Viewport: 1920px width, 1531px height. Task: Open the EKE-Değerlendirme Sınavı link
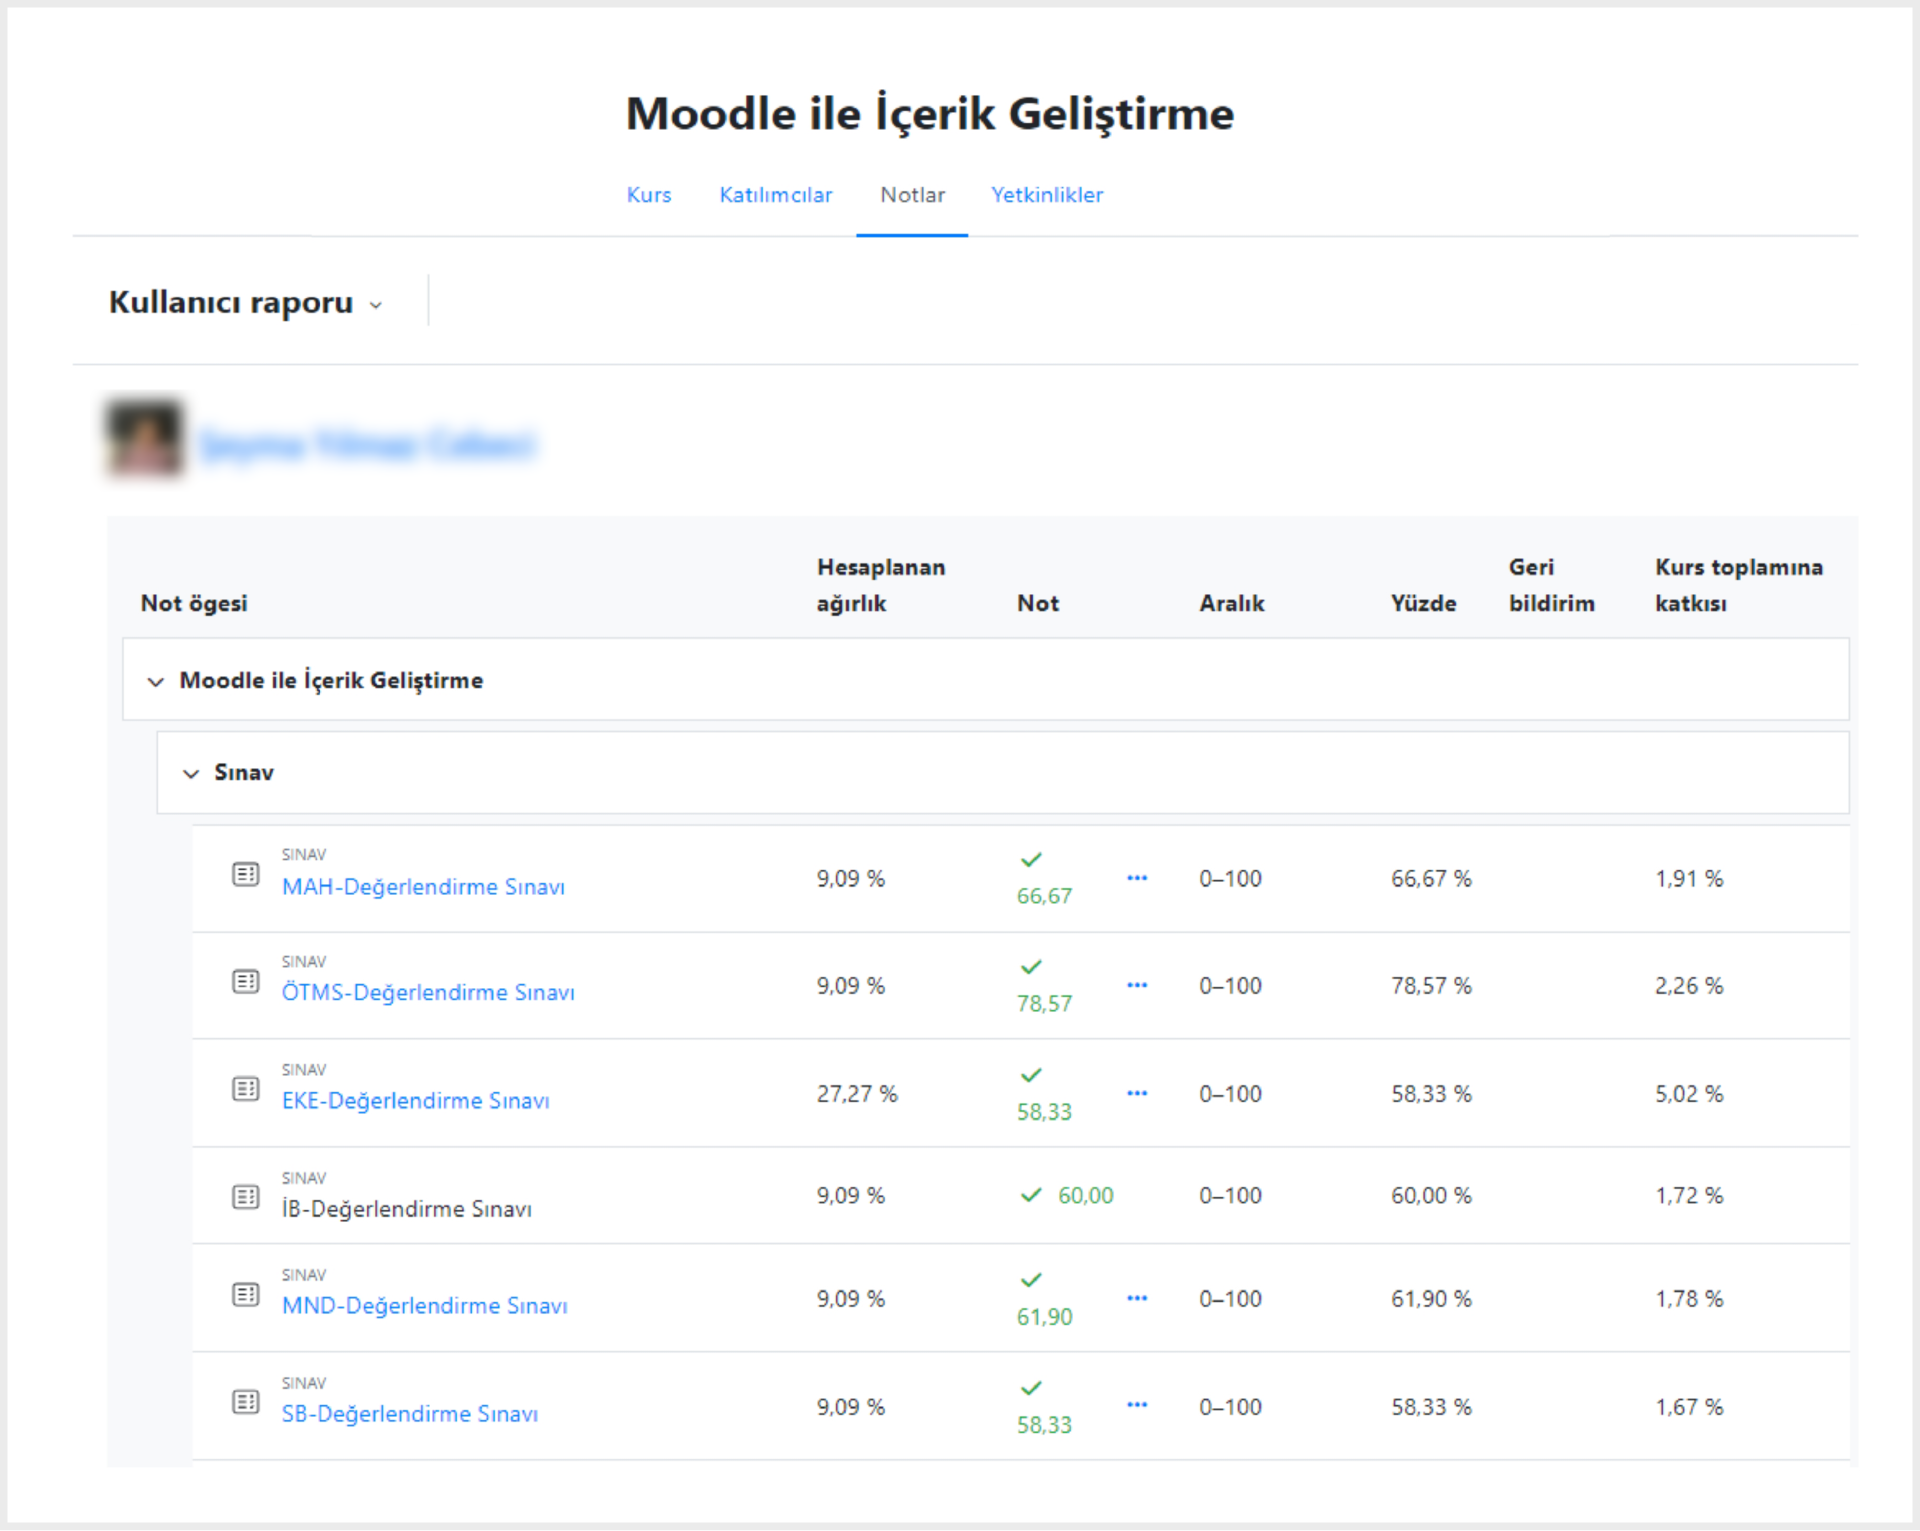415,1101
